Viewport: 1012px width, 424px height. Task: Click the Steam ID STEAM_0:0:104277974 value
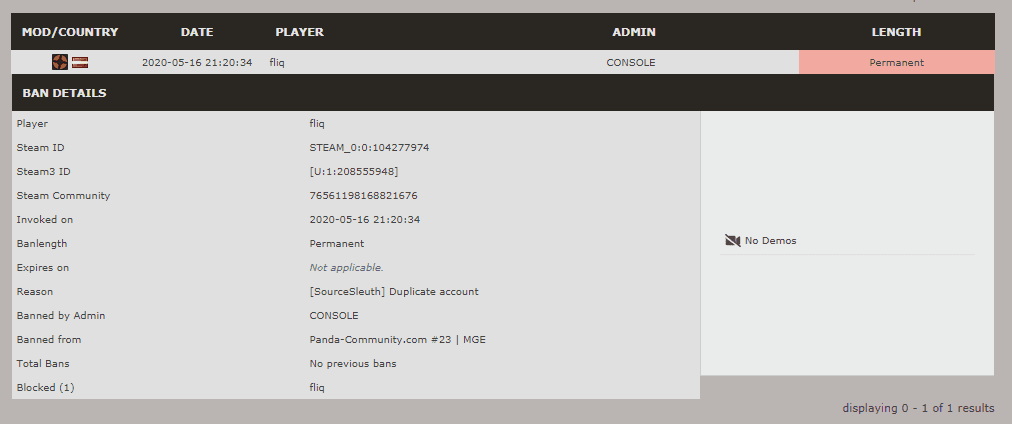[369, 148]
